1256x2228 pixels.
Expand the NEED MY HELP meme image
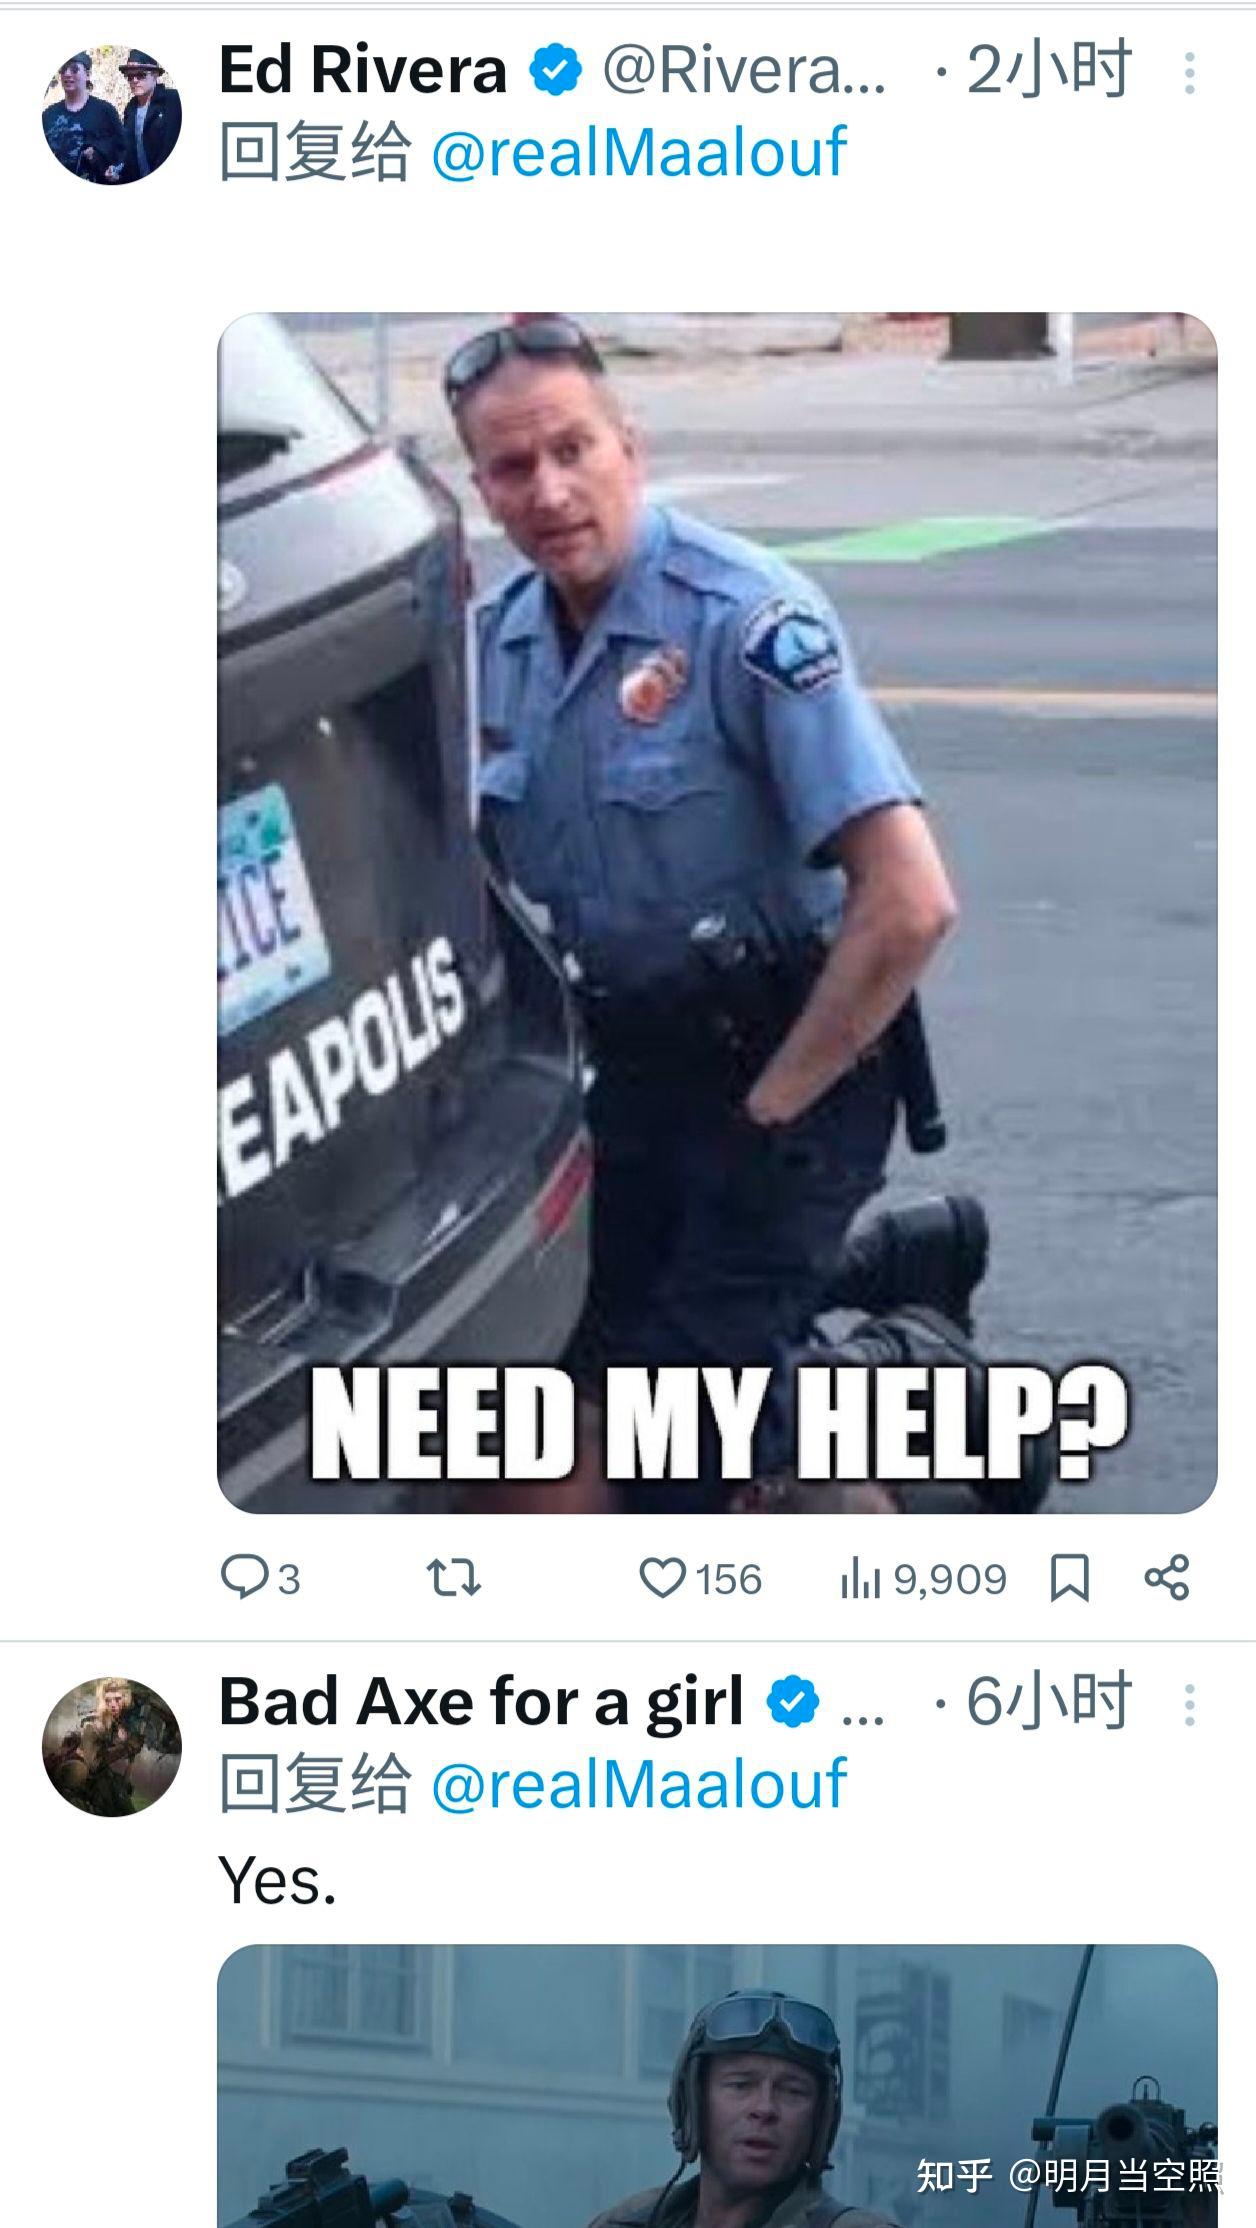[x=717, y=913]
